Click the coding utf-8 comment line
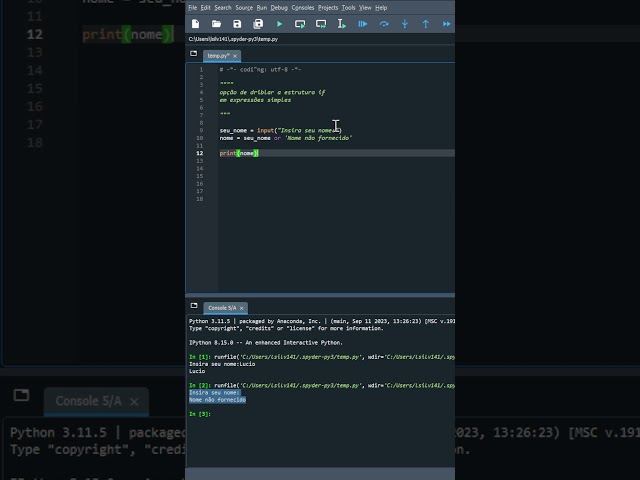This screenshot has height=480, width=640. 260,70
